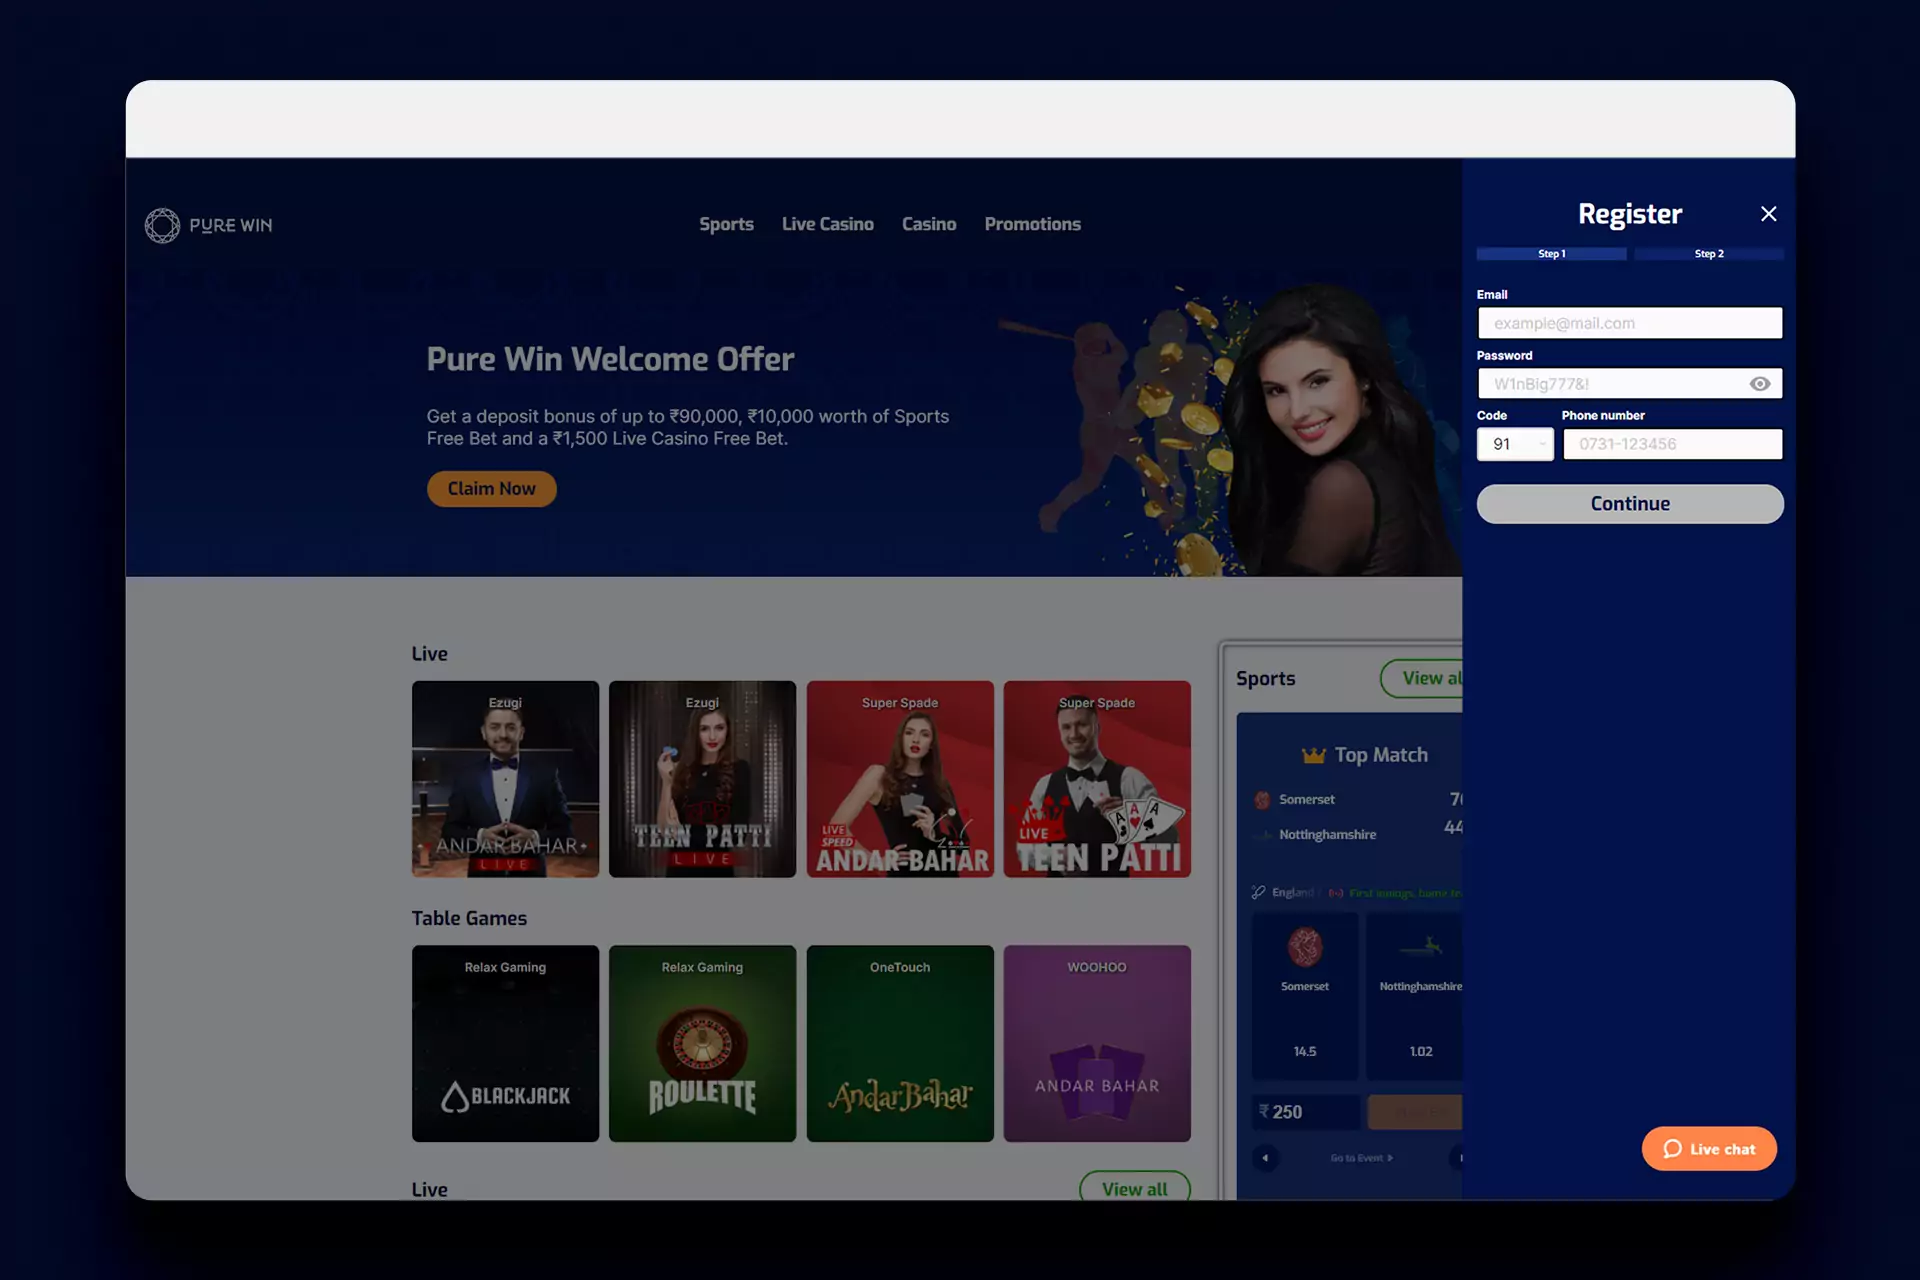Expand Promotions navigation menu item
Image resolution: width=1920 pixels, height=1280 pixels.
(1031, 223)
